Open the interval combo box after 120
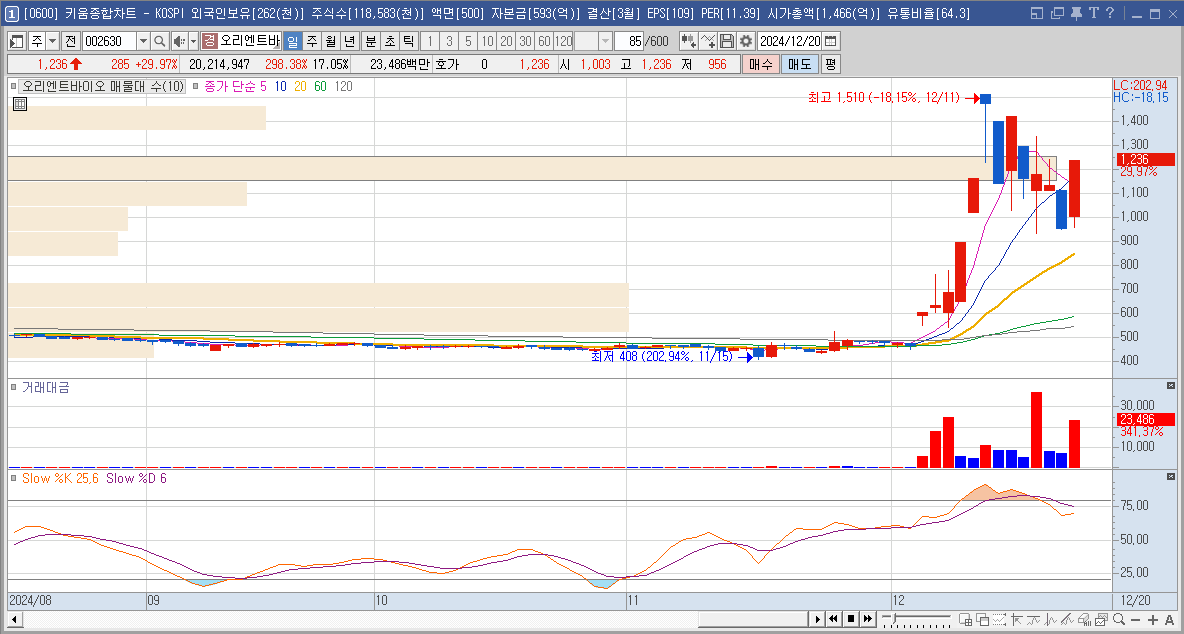 [x=594, y=42]
